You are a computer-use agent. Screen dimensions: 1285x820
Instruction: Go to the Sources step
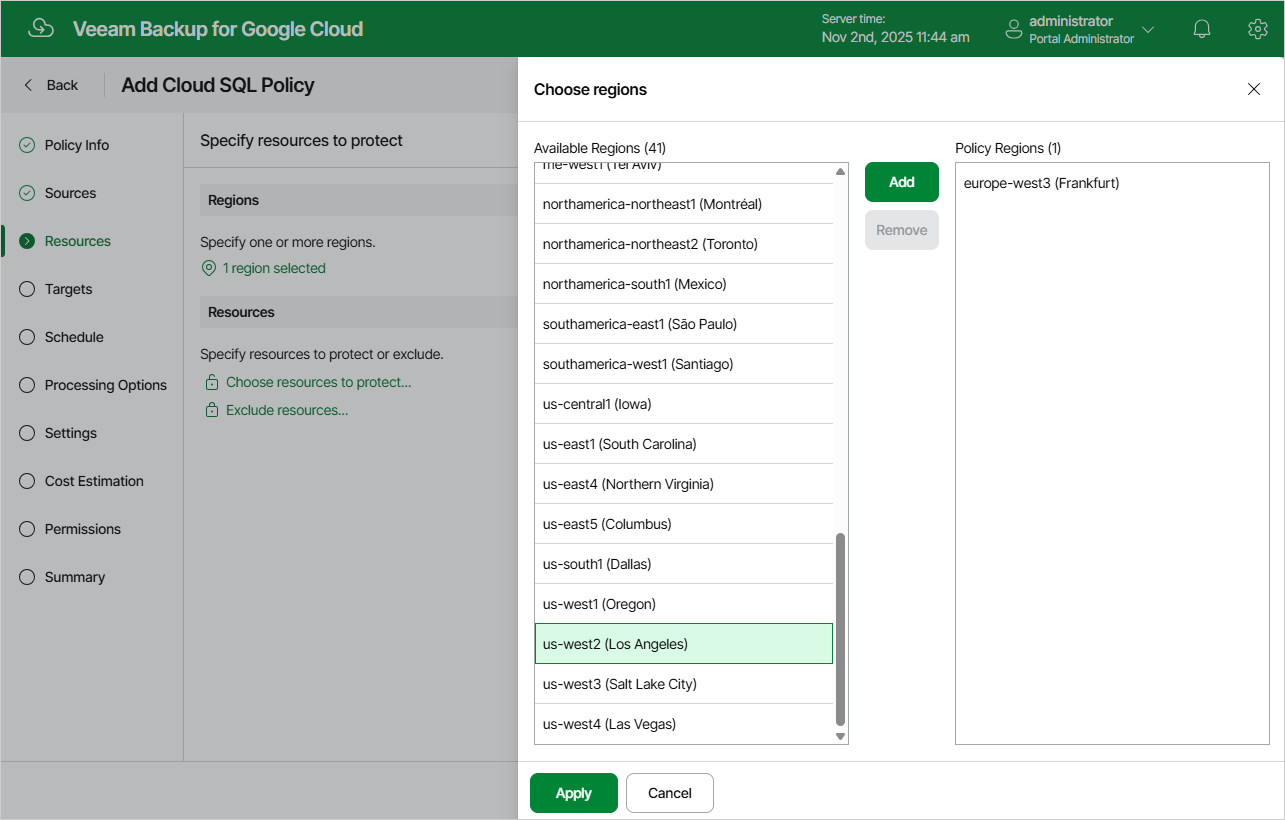(71, 193)
